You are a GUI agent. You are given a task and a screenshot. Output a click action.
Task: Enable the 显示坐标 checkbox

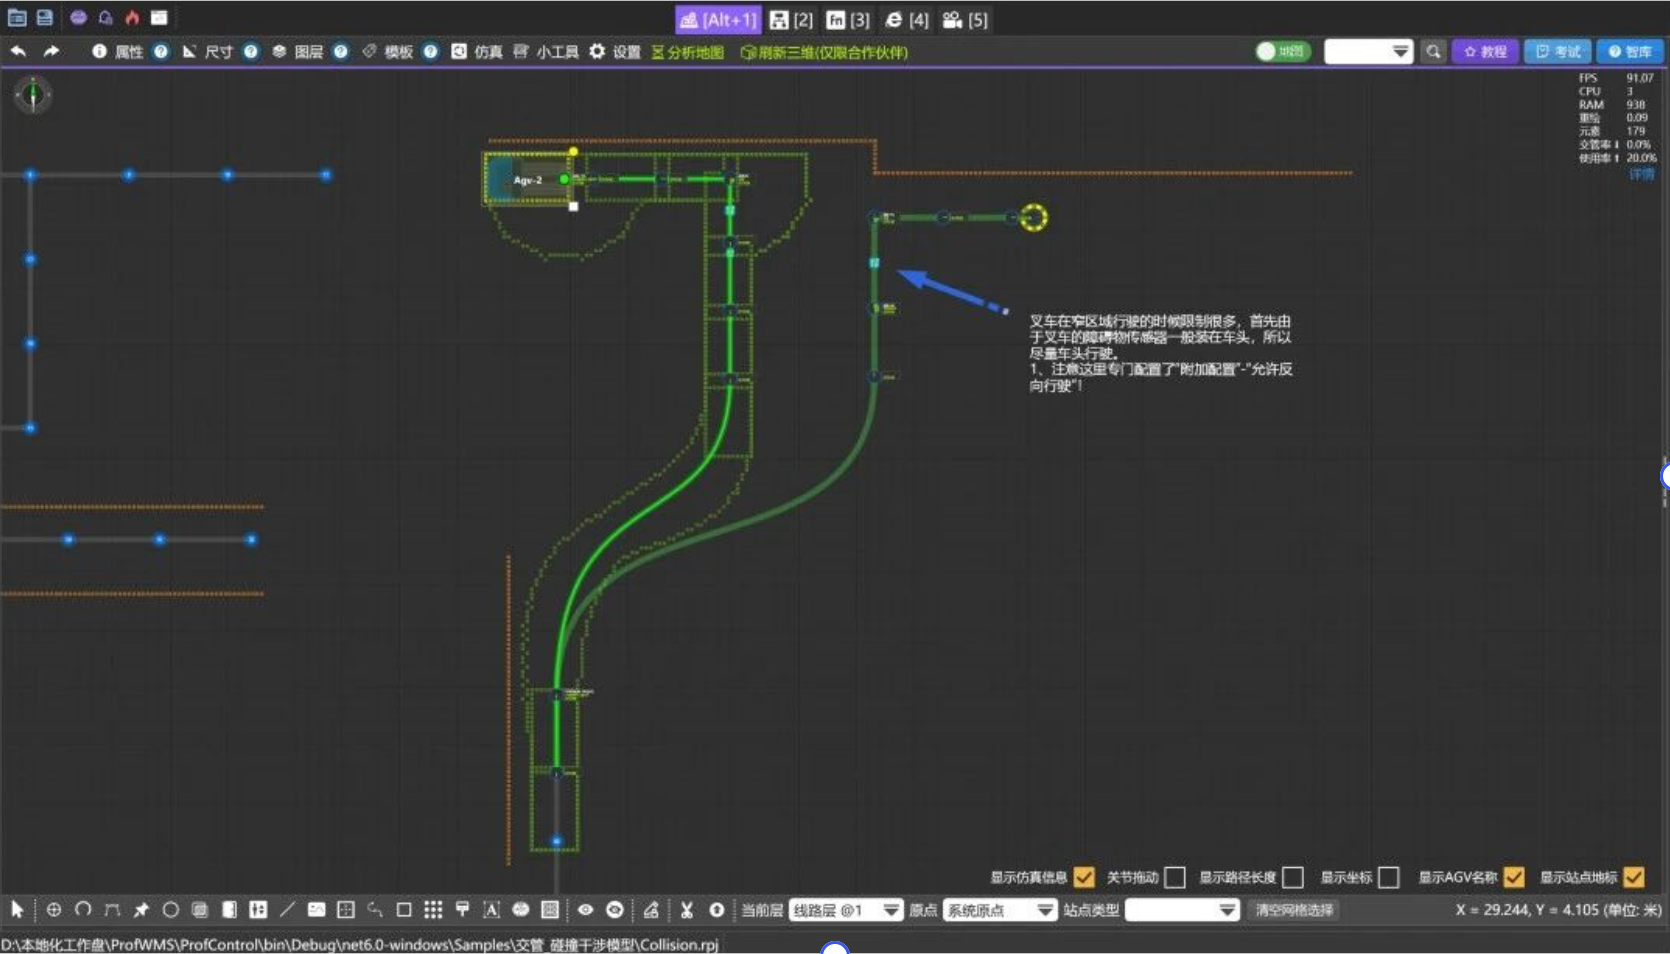(x=1389, y=877)
